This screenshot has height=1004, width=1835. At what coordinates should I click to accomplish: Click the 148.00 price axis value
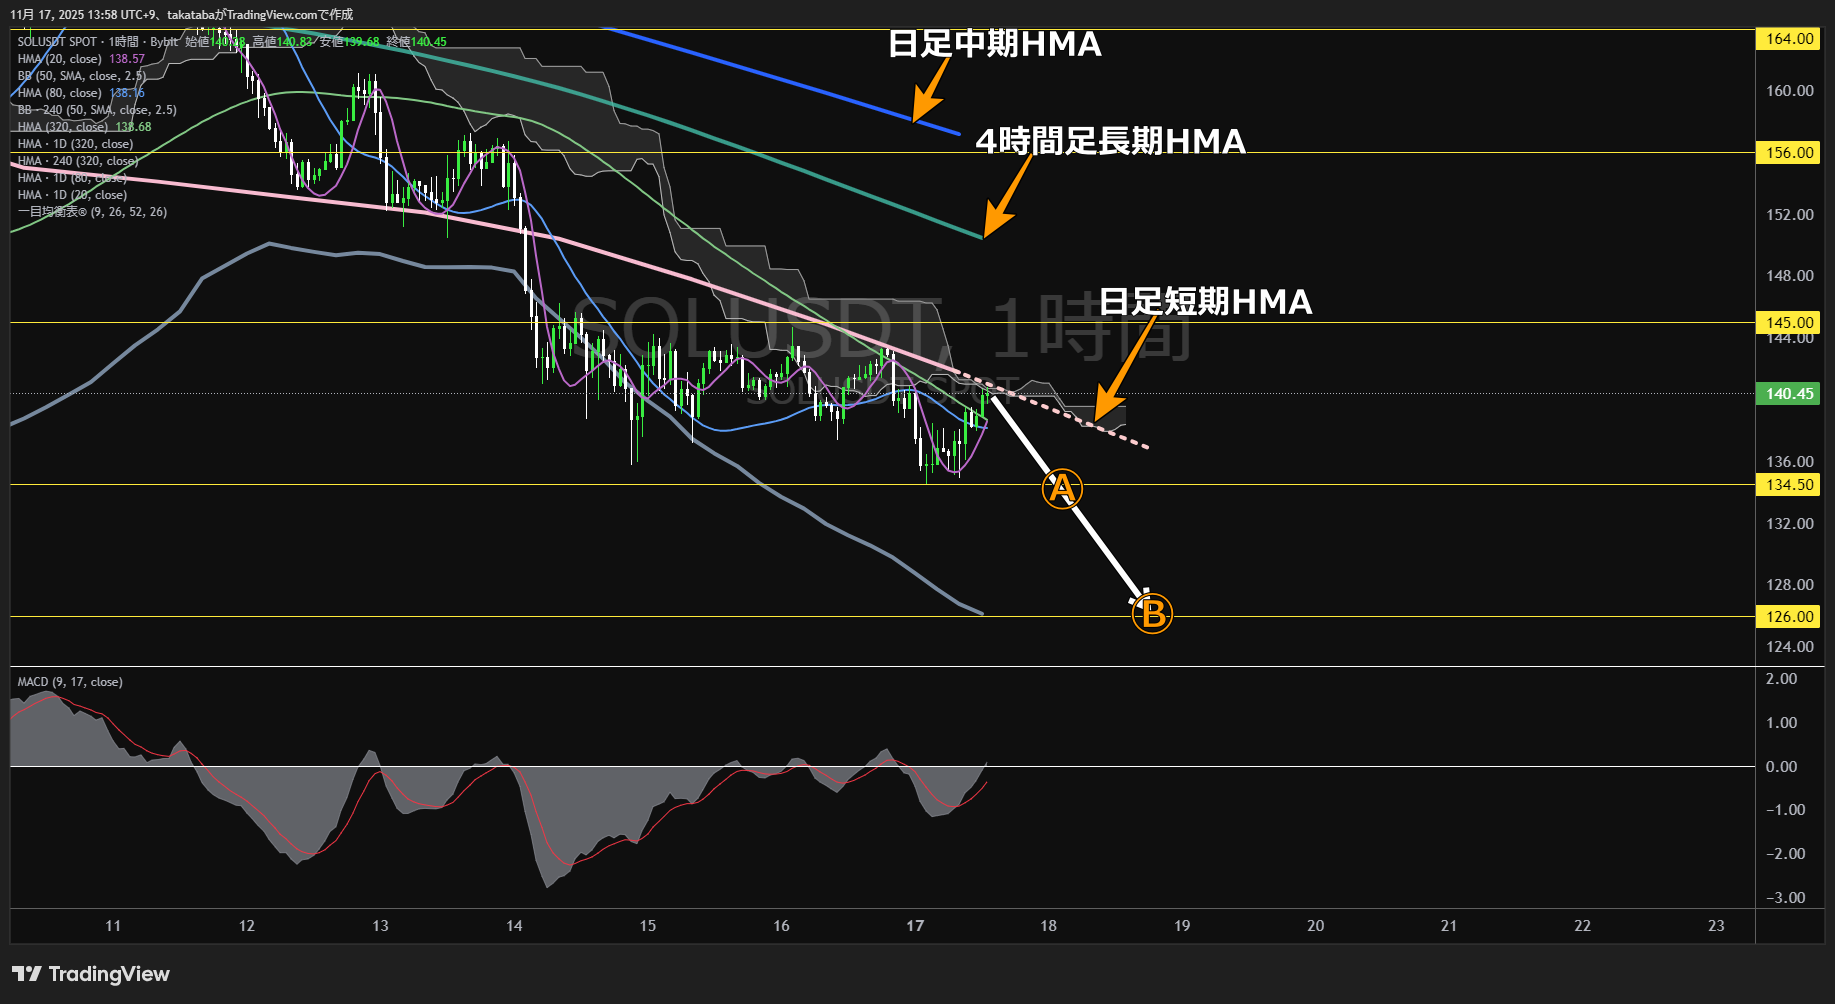click(x=1790, y=276)
